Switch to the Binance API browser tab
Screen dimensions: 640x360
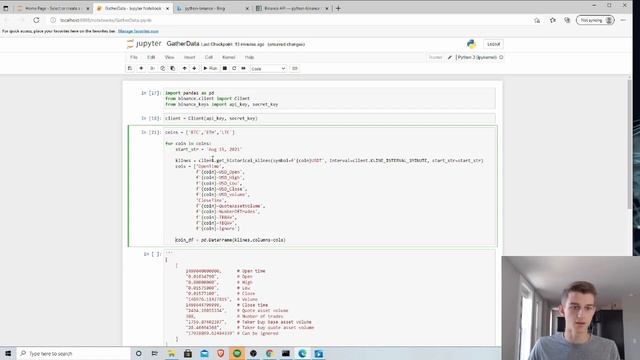292,8
